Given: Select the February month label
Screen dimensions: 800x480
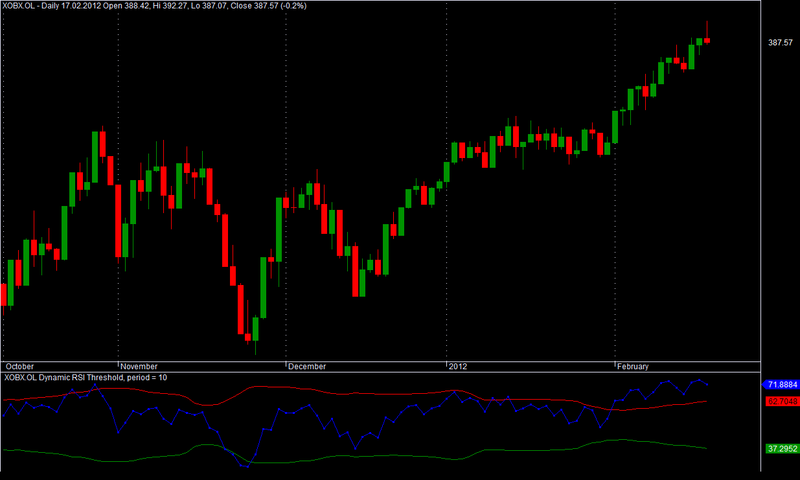Looking at the screenshot, I should pyautogui.click(x=633, y=366).
